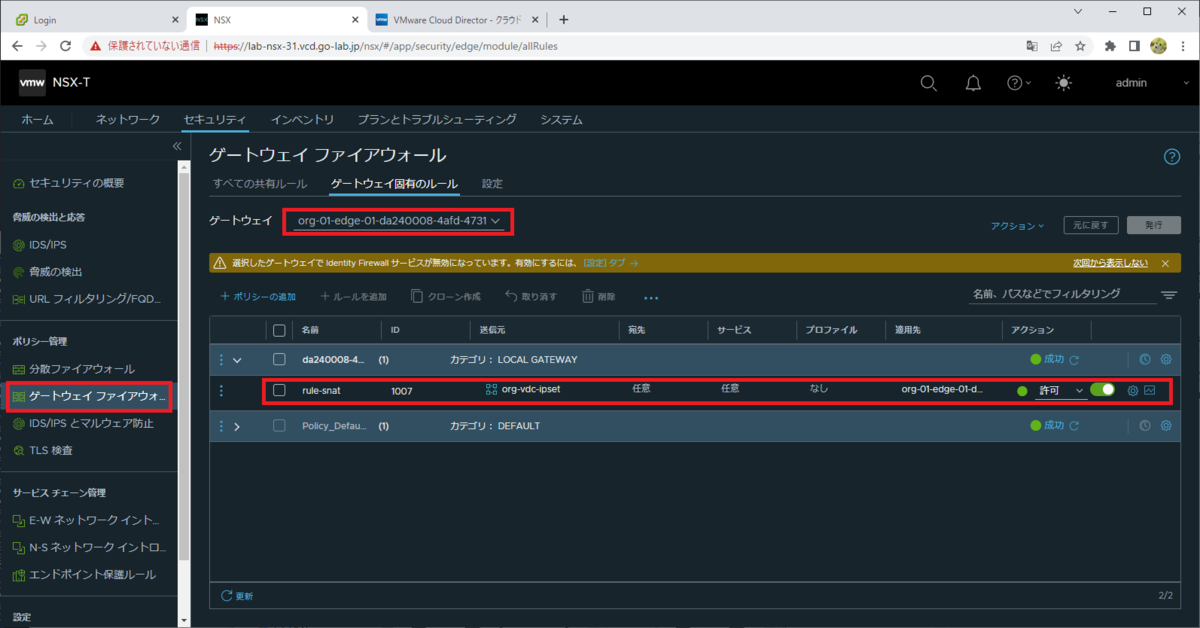
Task: Open the システム top menu
Action: coord(561,120)
